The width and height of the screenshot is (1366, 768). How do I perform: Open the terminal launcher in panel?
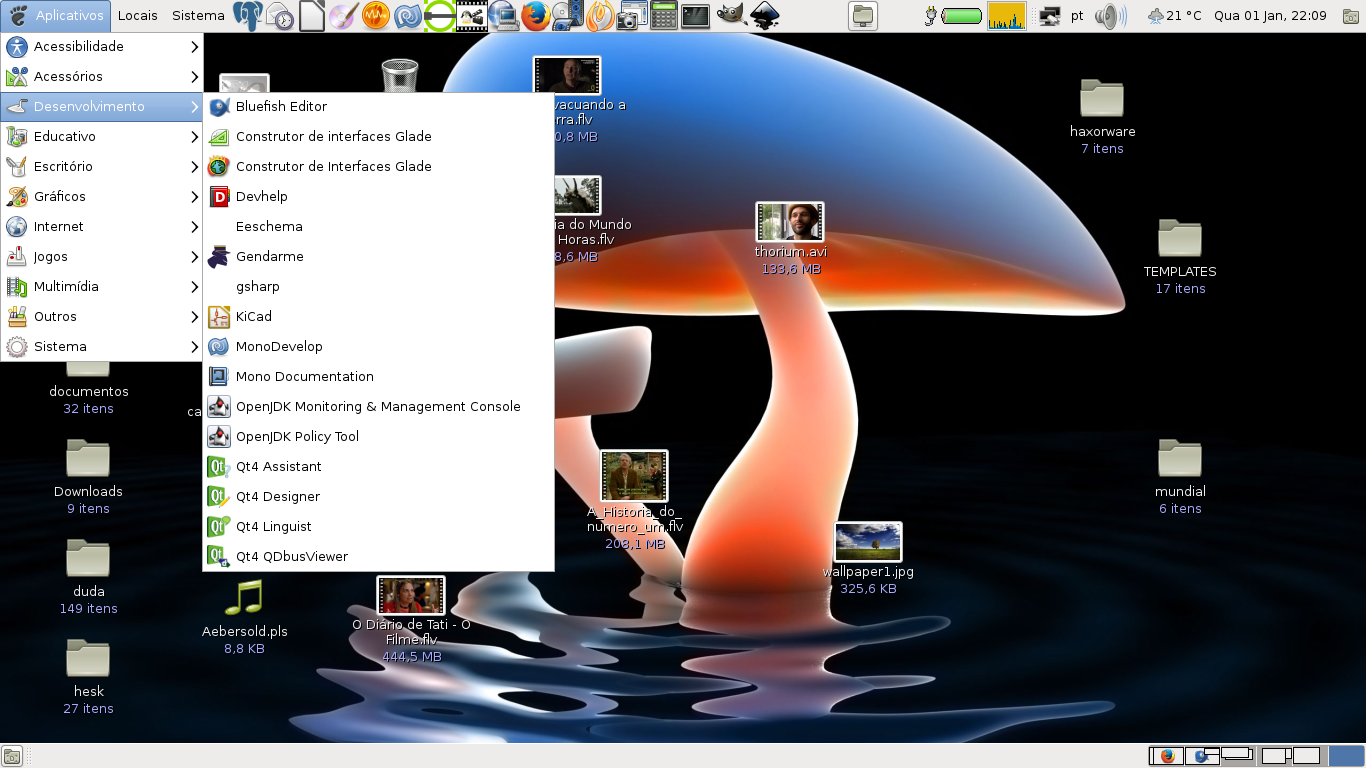click(x=695, y=16)
